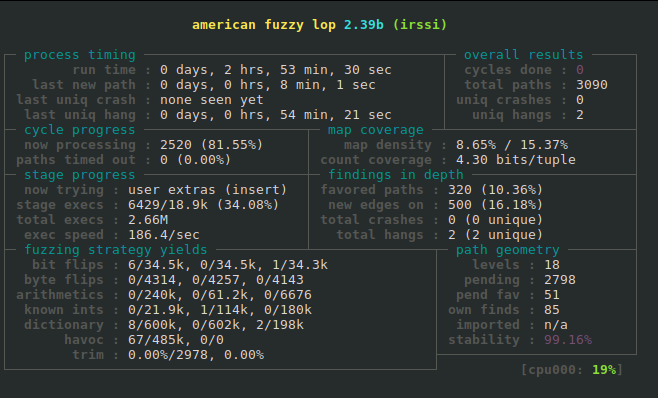
Task: Select the run time value
Action: (x=276, y=70)
